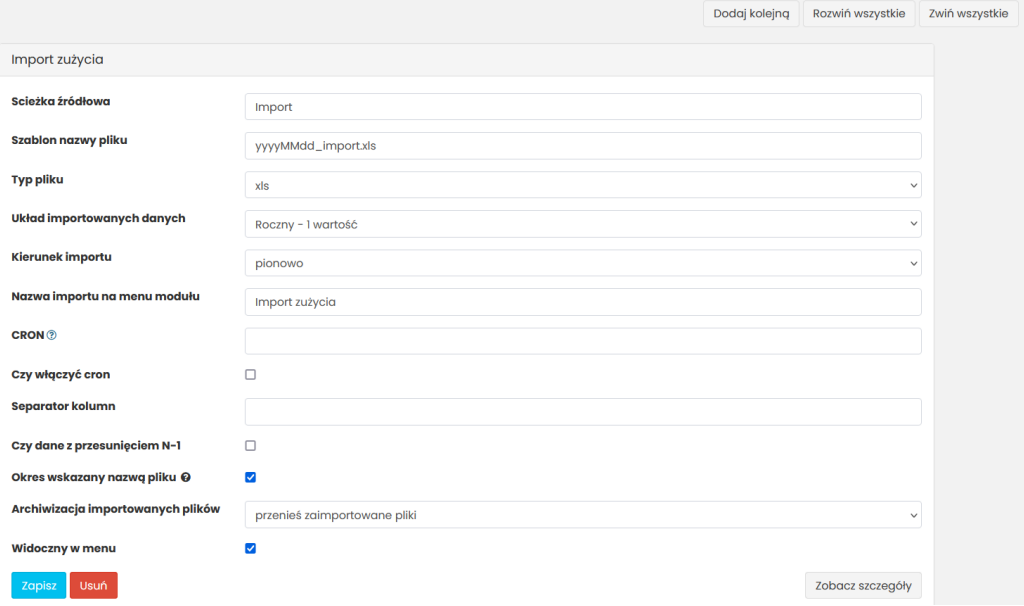
Task: Click the Separator kolumn text field
Action: (582, 412)
